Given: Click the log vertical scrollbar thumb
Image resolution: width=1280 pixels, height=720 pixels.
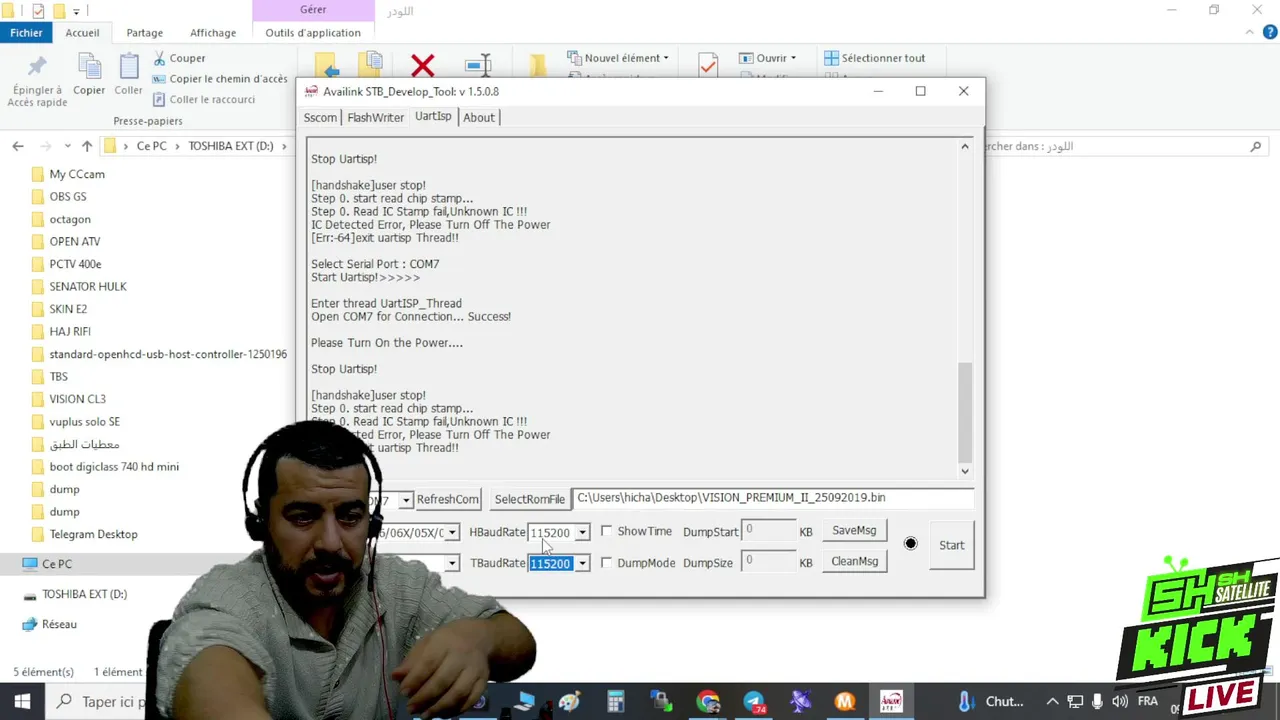Looking at the screenshot, I should 964,412.
